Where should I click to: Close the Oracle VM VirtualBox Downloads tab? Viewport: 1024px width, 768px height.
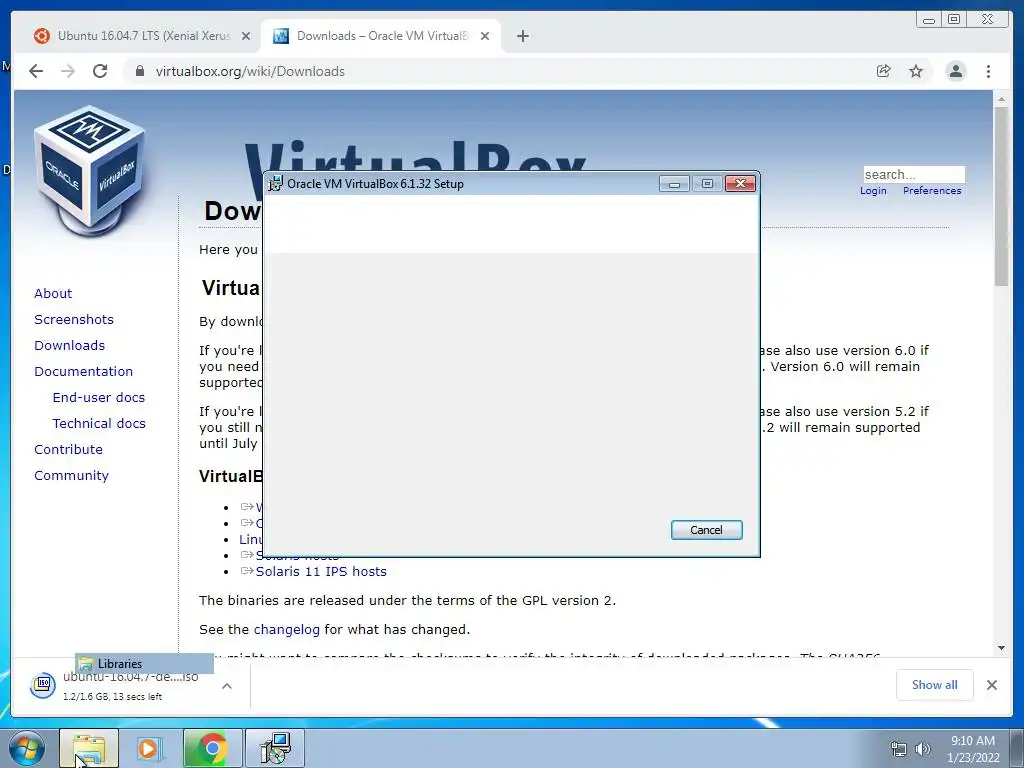pos(485,36)
